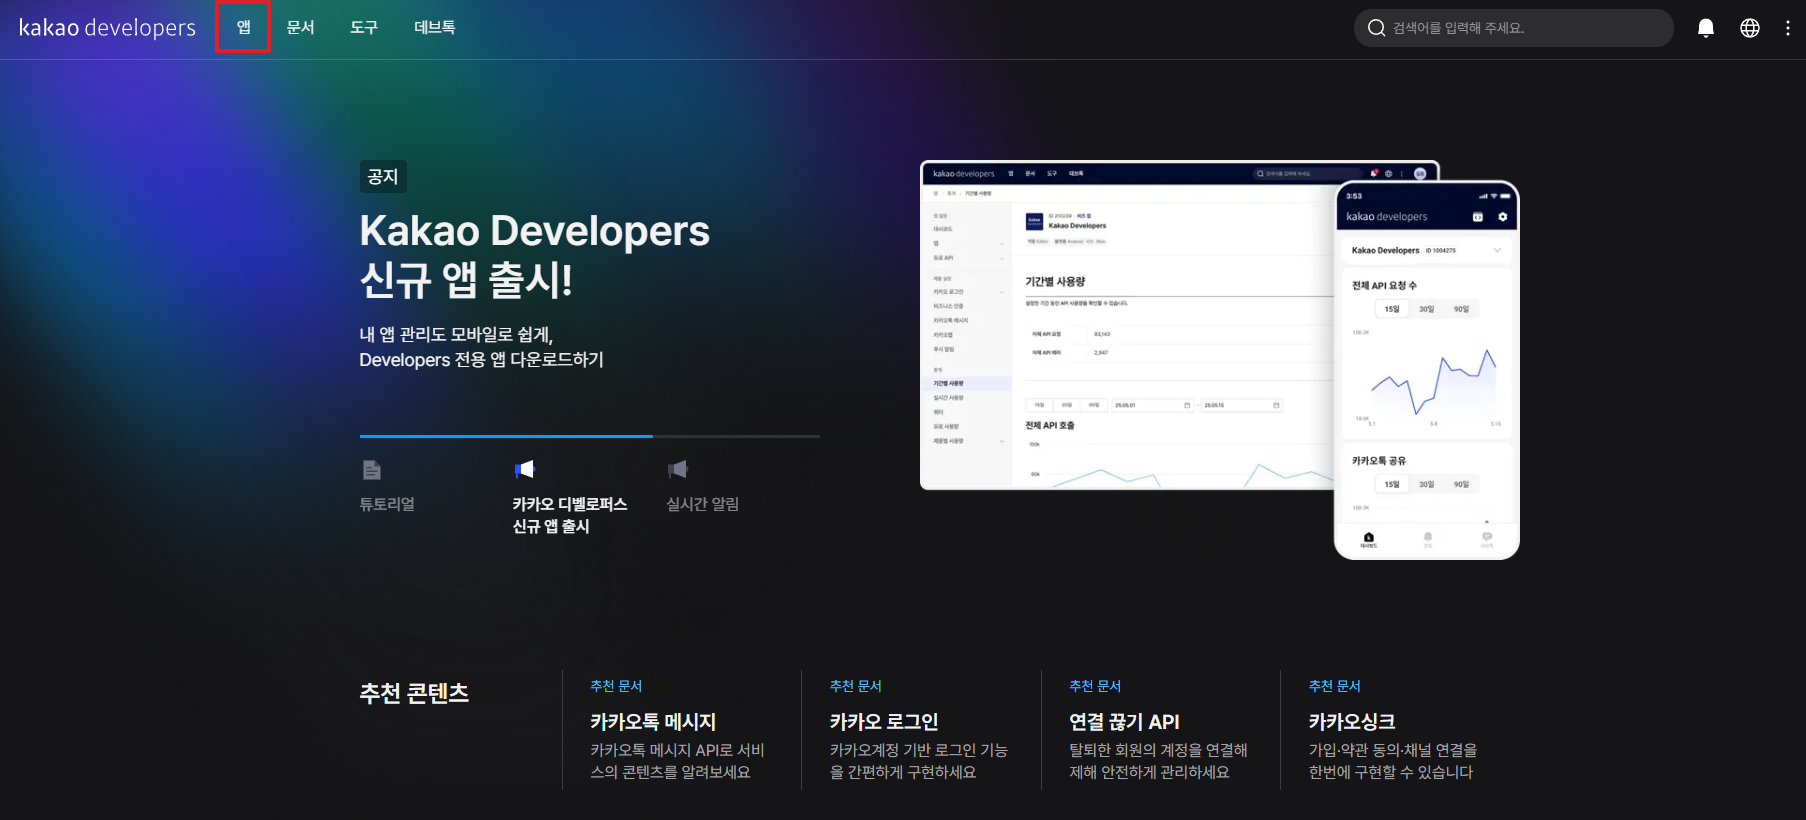Click the 탈퇴한 회원의 계정 description text
This screenshot has height=820, width=1806.
[x=1158, y=761]
